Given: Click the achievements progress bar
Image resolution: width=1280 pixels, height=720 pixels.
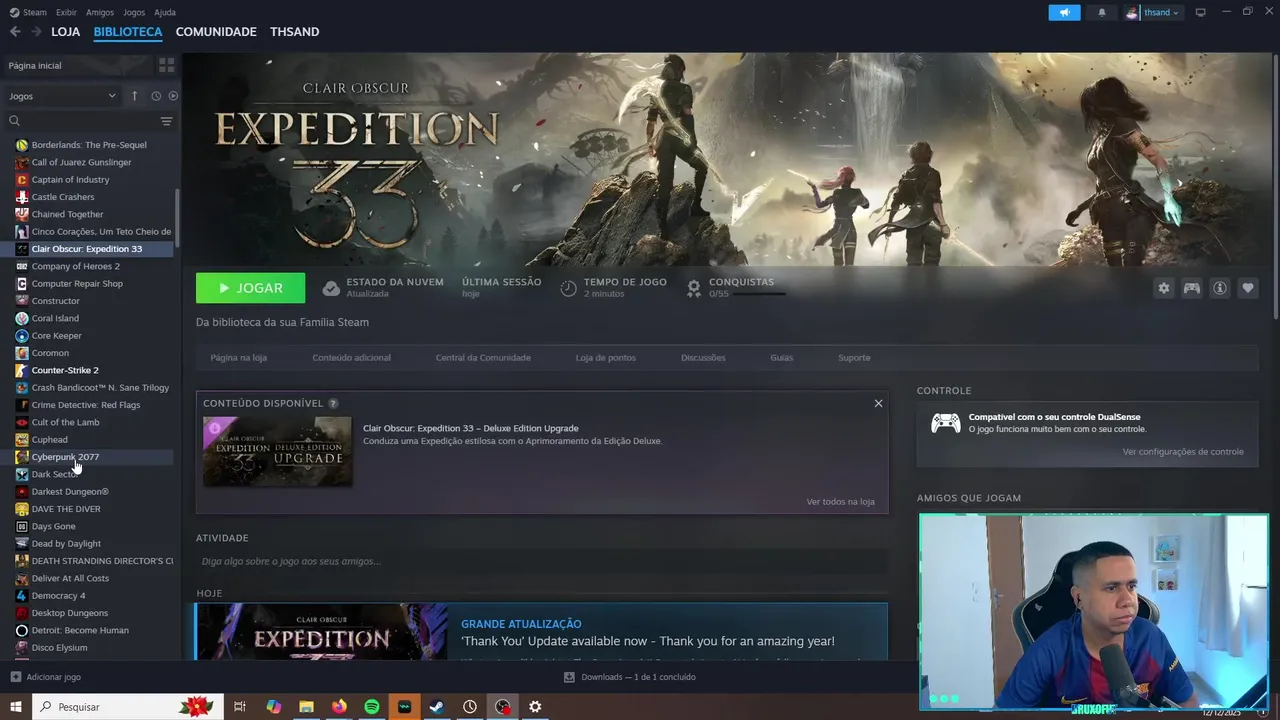Looking at the screenshot, I should [759, 294].
